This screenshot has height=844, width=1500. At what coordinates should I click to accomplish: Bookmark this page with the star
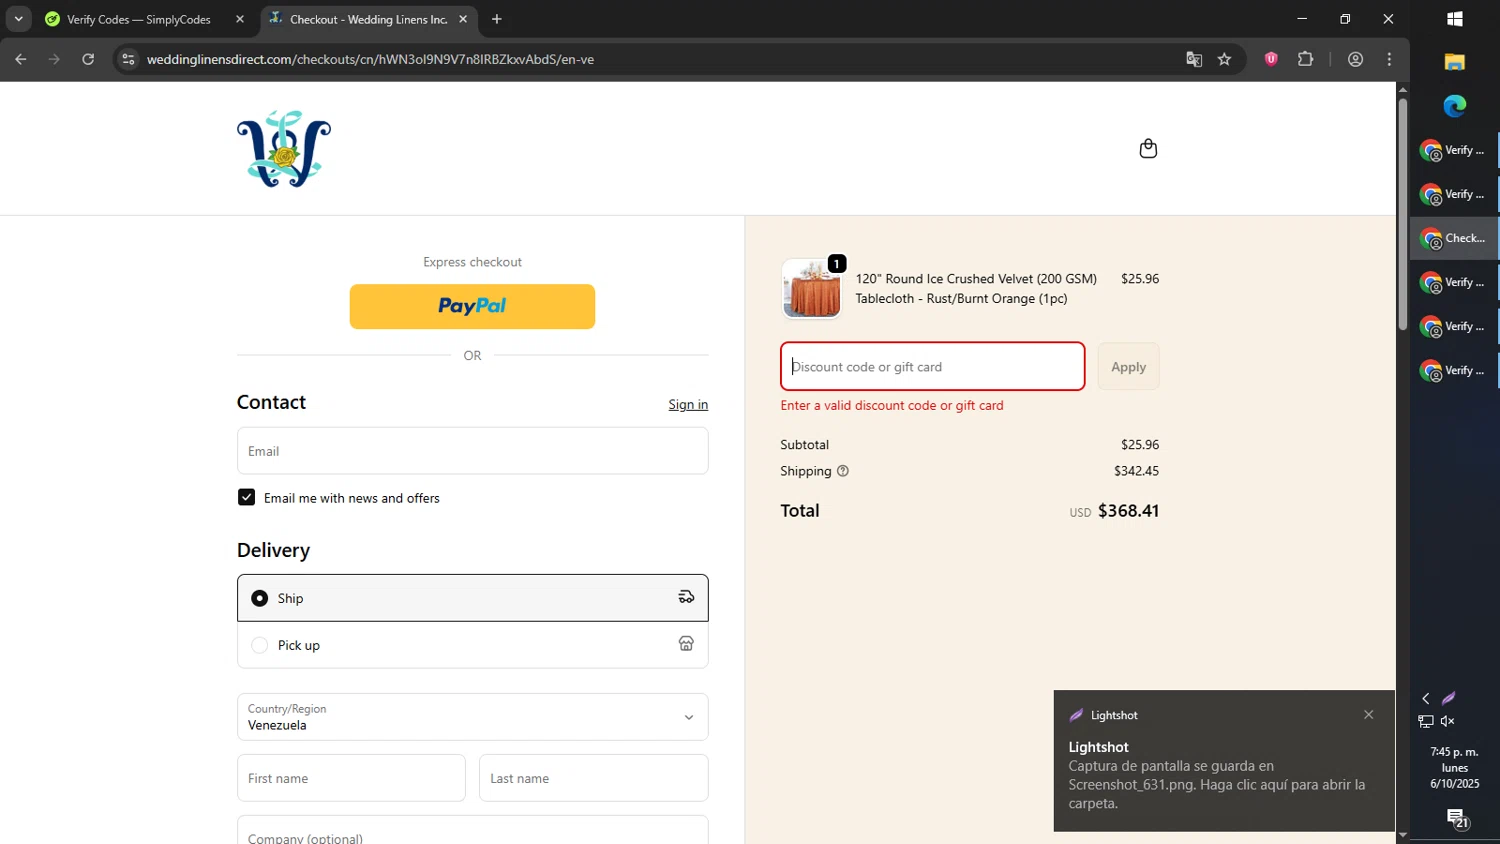point(1224,59)
